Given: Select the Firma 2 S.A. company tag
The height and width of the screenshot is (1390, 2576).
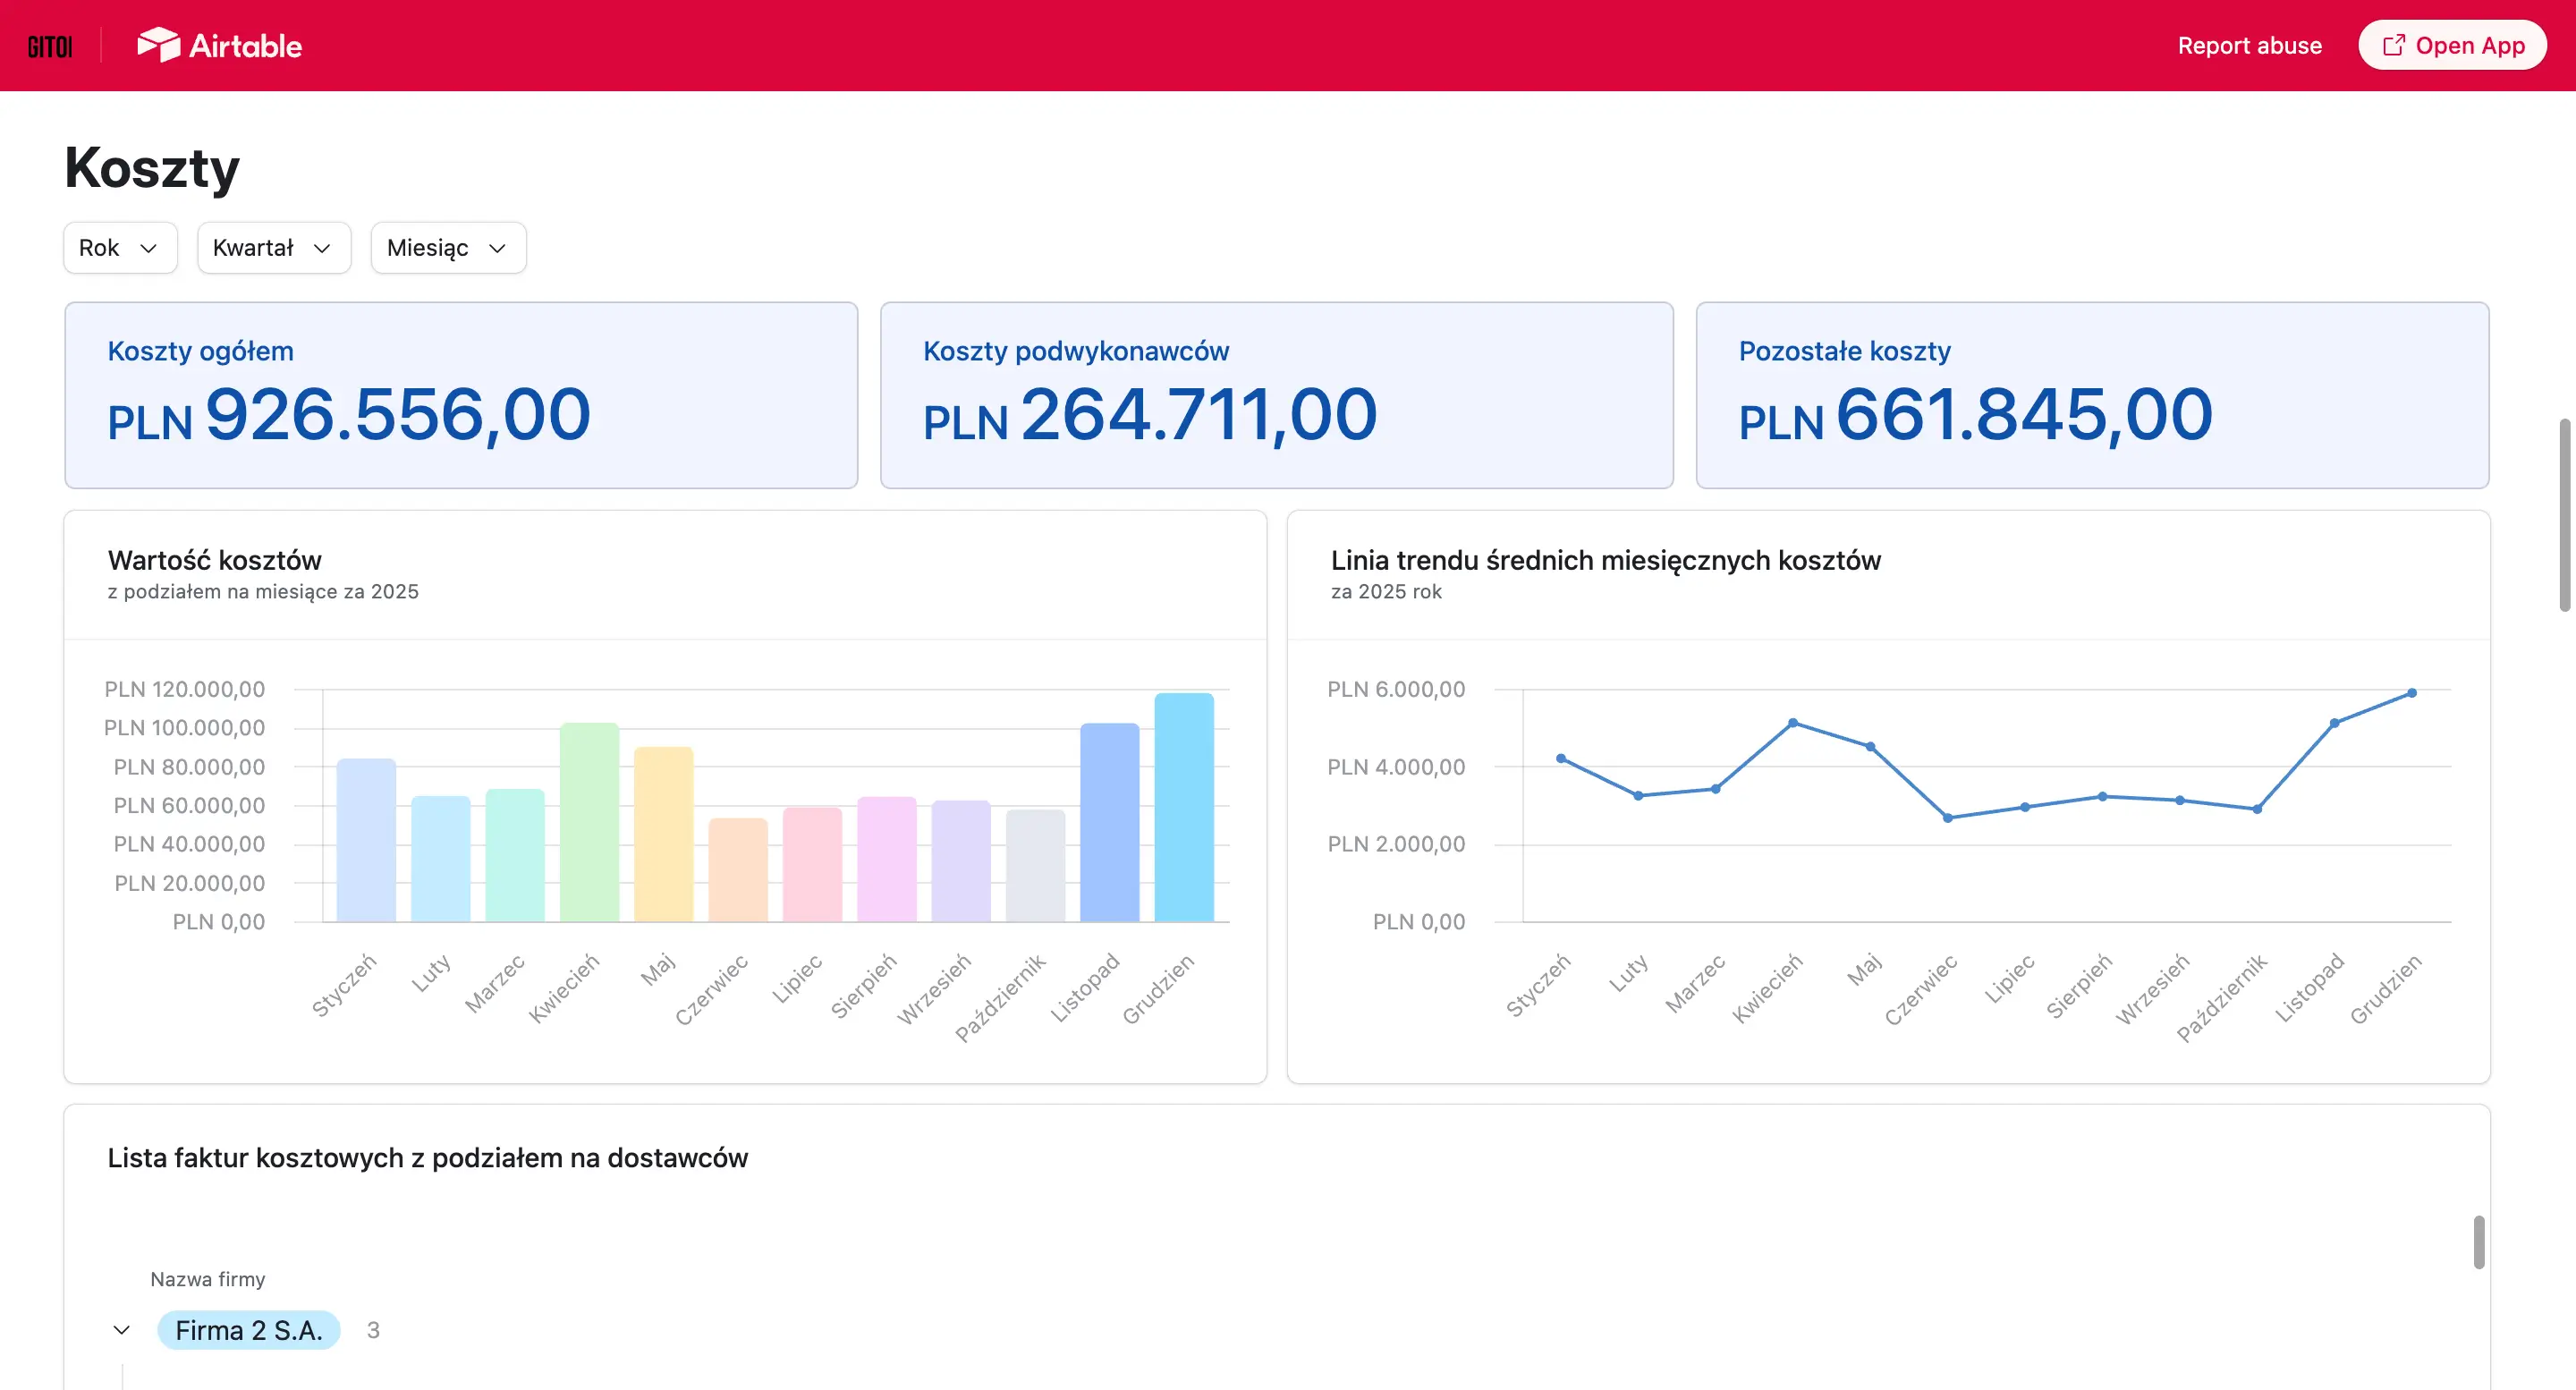Looking at the screenshot, I should 249,1330.
